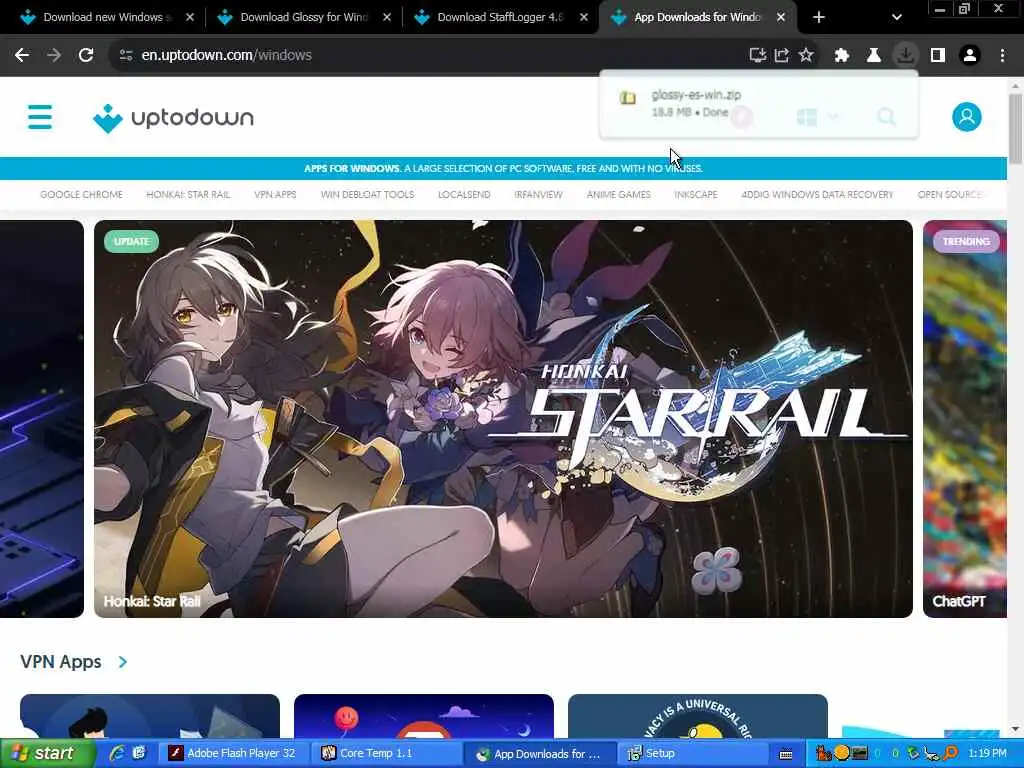This screenshot has width=1024, height=768.
Task: Switch to Core Temp 1.1 taskbar item
Action: coord(385,754)
